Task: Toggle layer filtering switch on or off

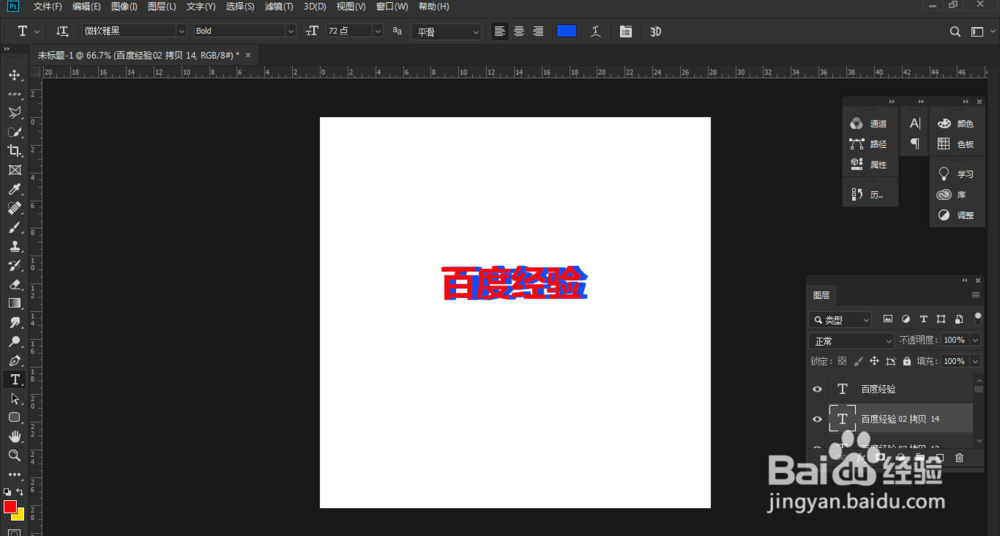Action: point(978,318)
